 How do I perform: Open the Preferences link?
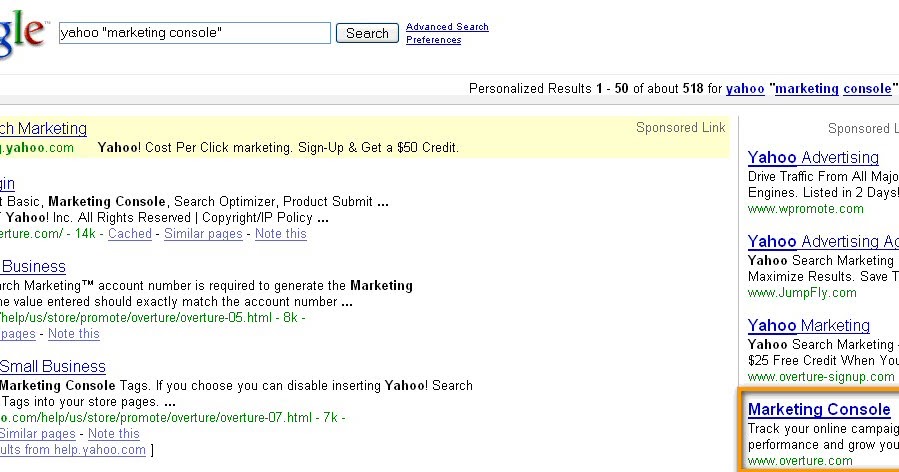433,40
